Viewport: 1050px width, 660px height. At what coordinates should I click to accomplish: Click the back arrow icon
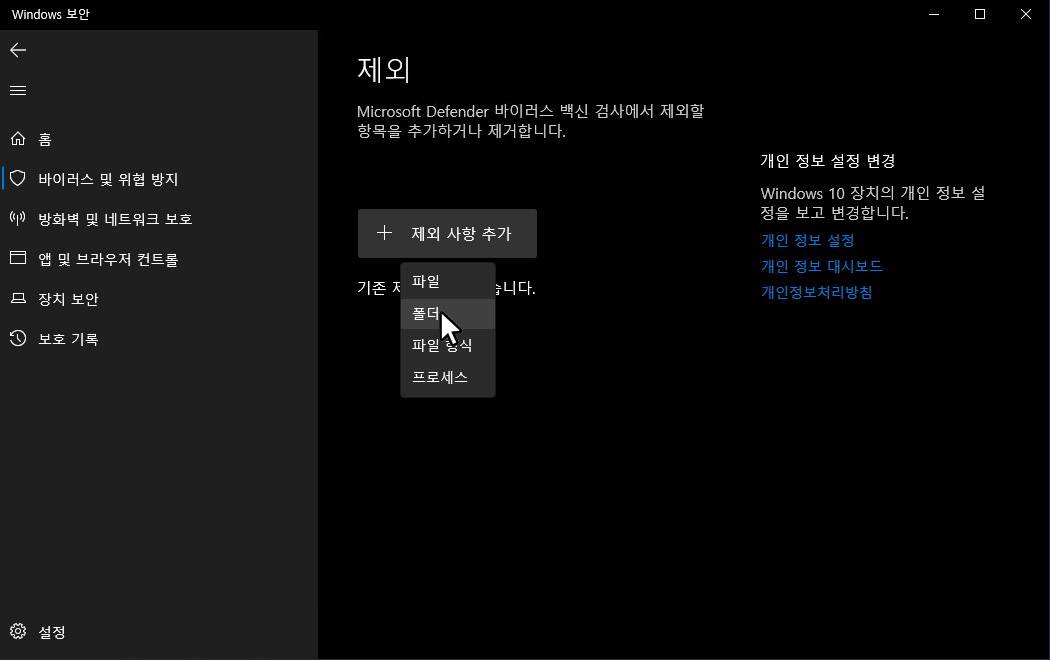18,50
